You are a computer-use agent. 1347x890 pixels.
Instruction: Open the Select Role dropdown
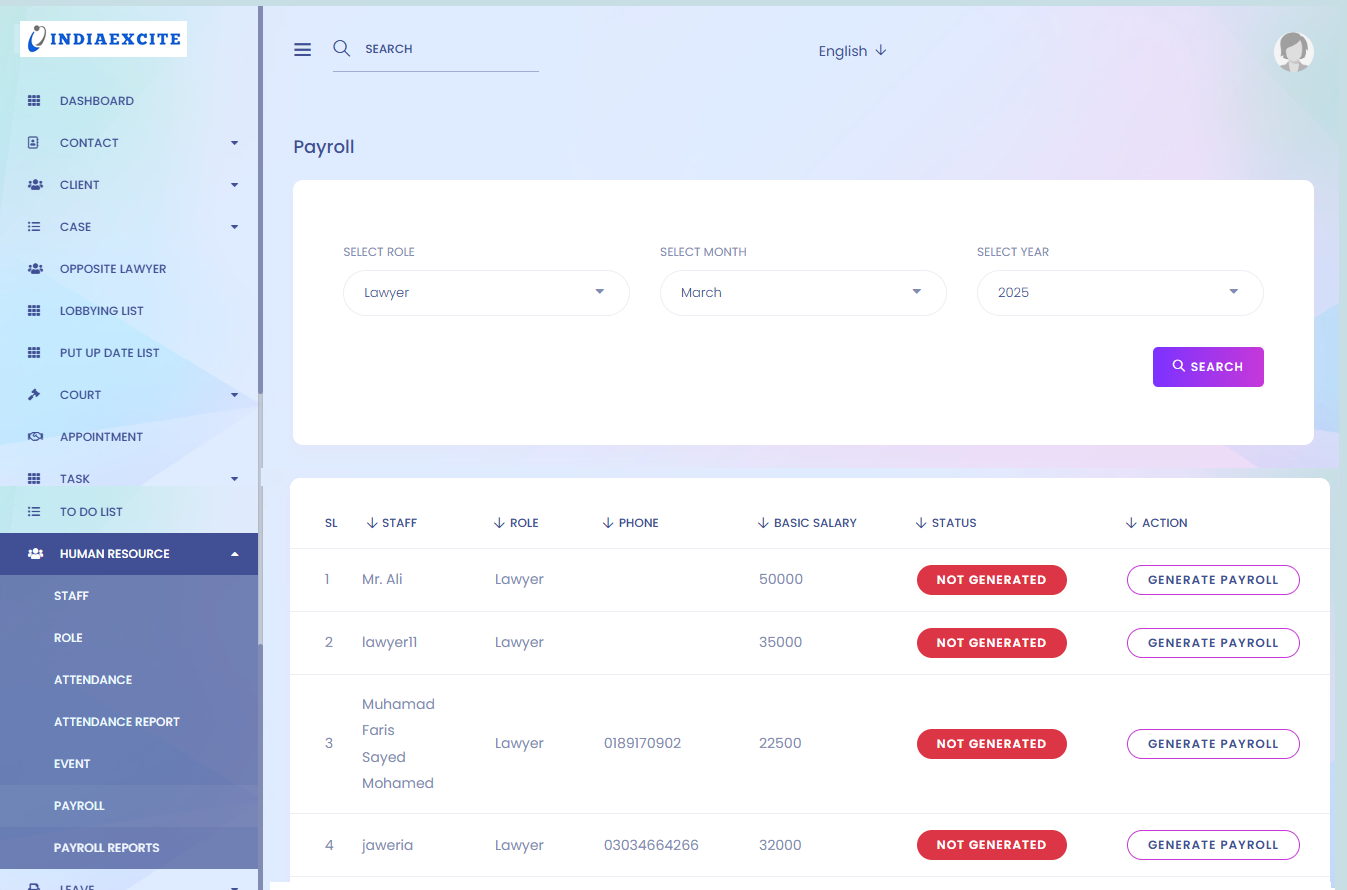click(486, 293)
